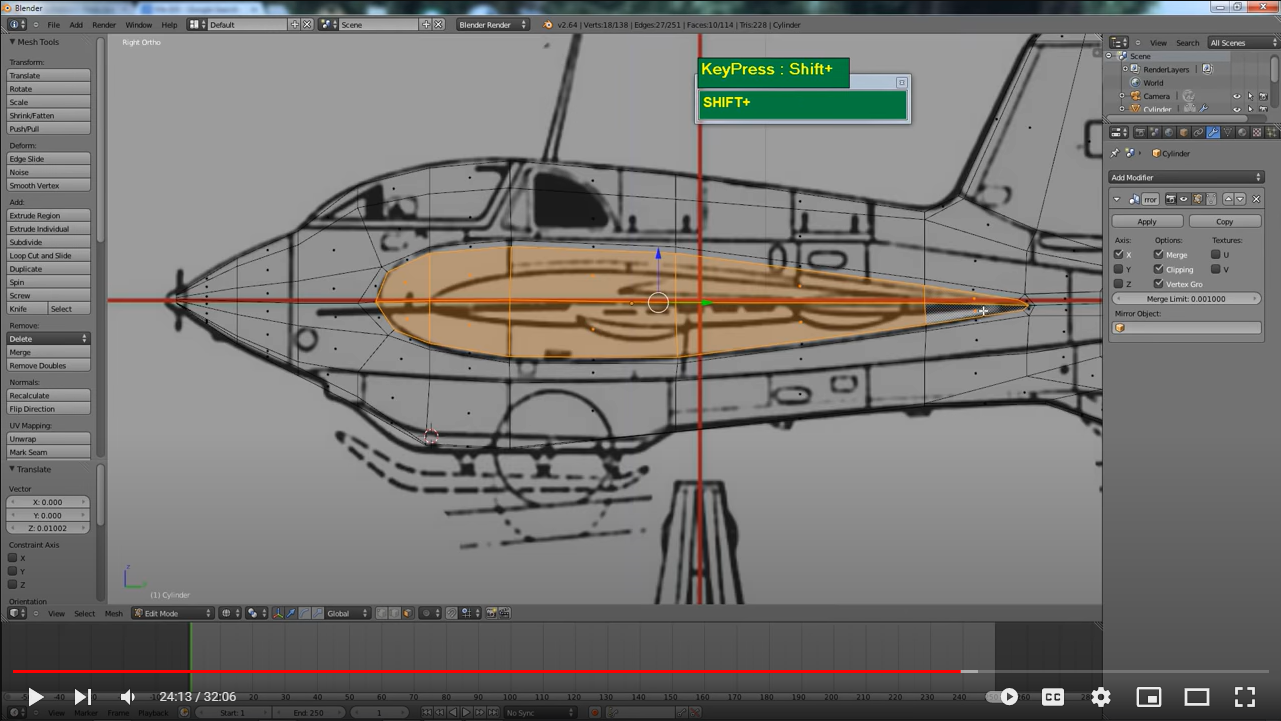Screen dimensions: 1281x721
Task: Click the YouTube settings gear icon
Action: tap(1101, 697)
